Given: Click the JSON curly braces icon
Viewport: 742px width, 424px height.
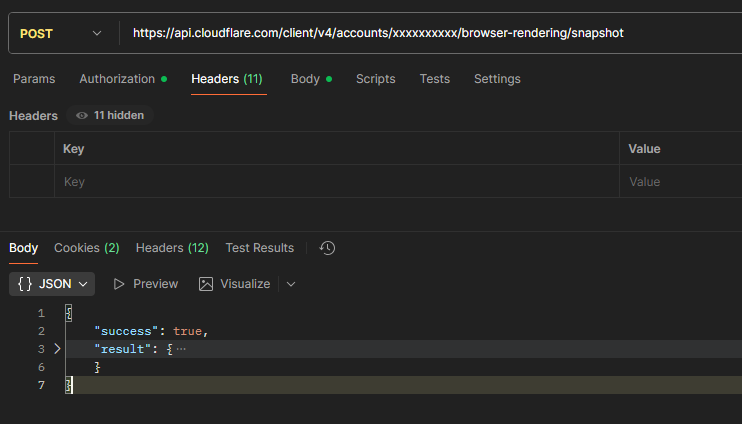Looking at the screenshot, I should [x=26, y=284].
